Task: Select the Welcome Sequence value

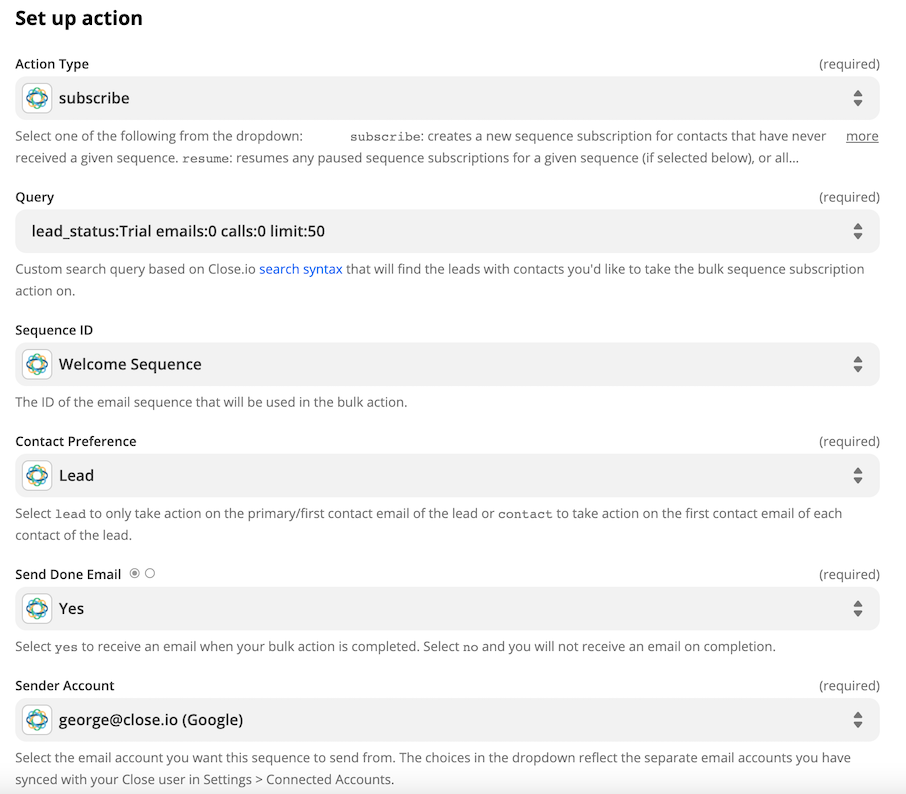Action: click(130, 364)
